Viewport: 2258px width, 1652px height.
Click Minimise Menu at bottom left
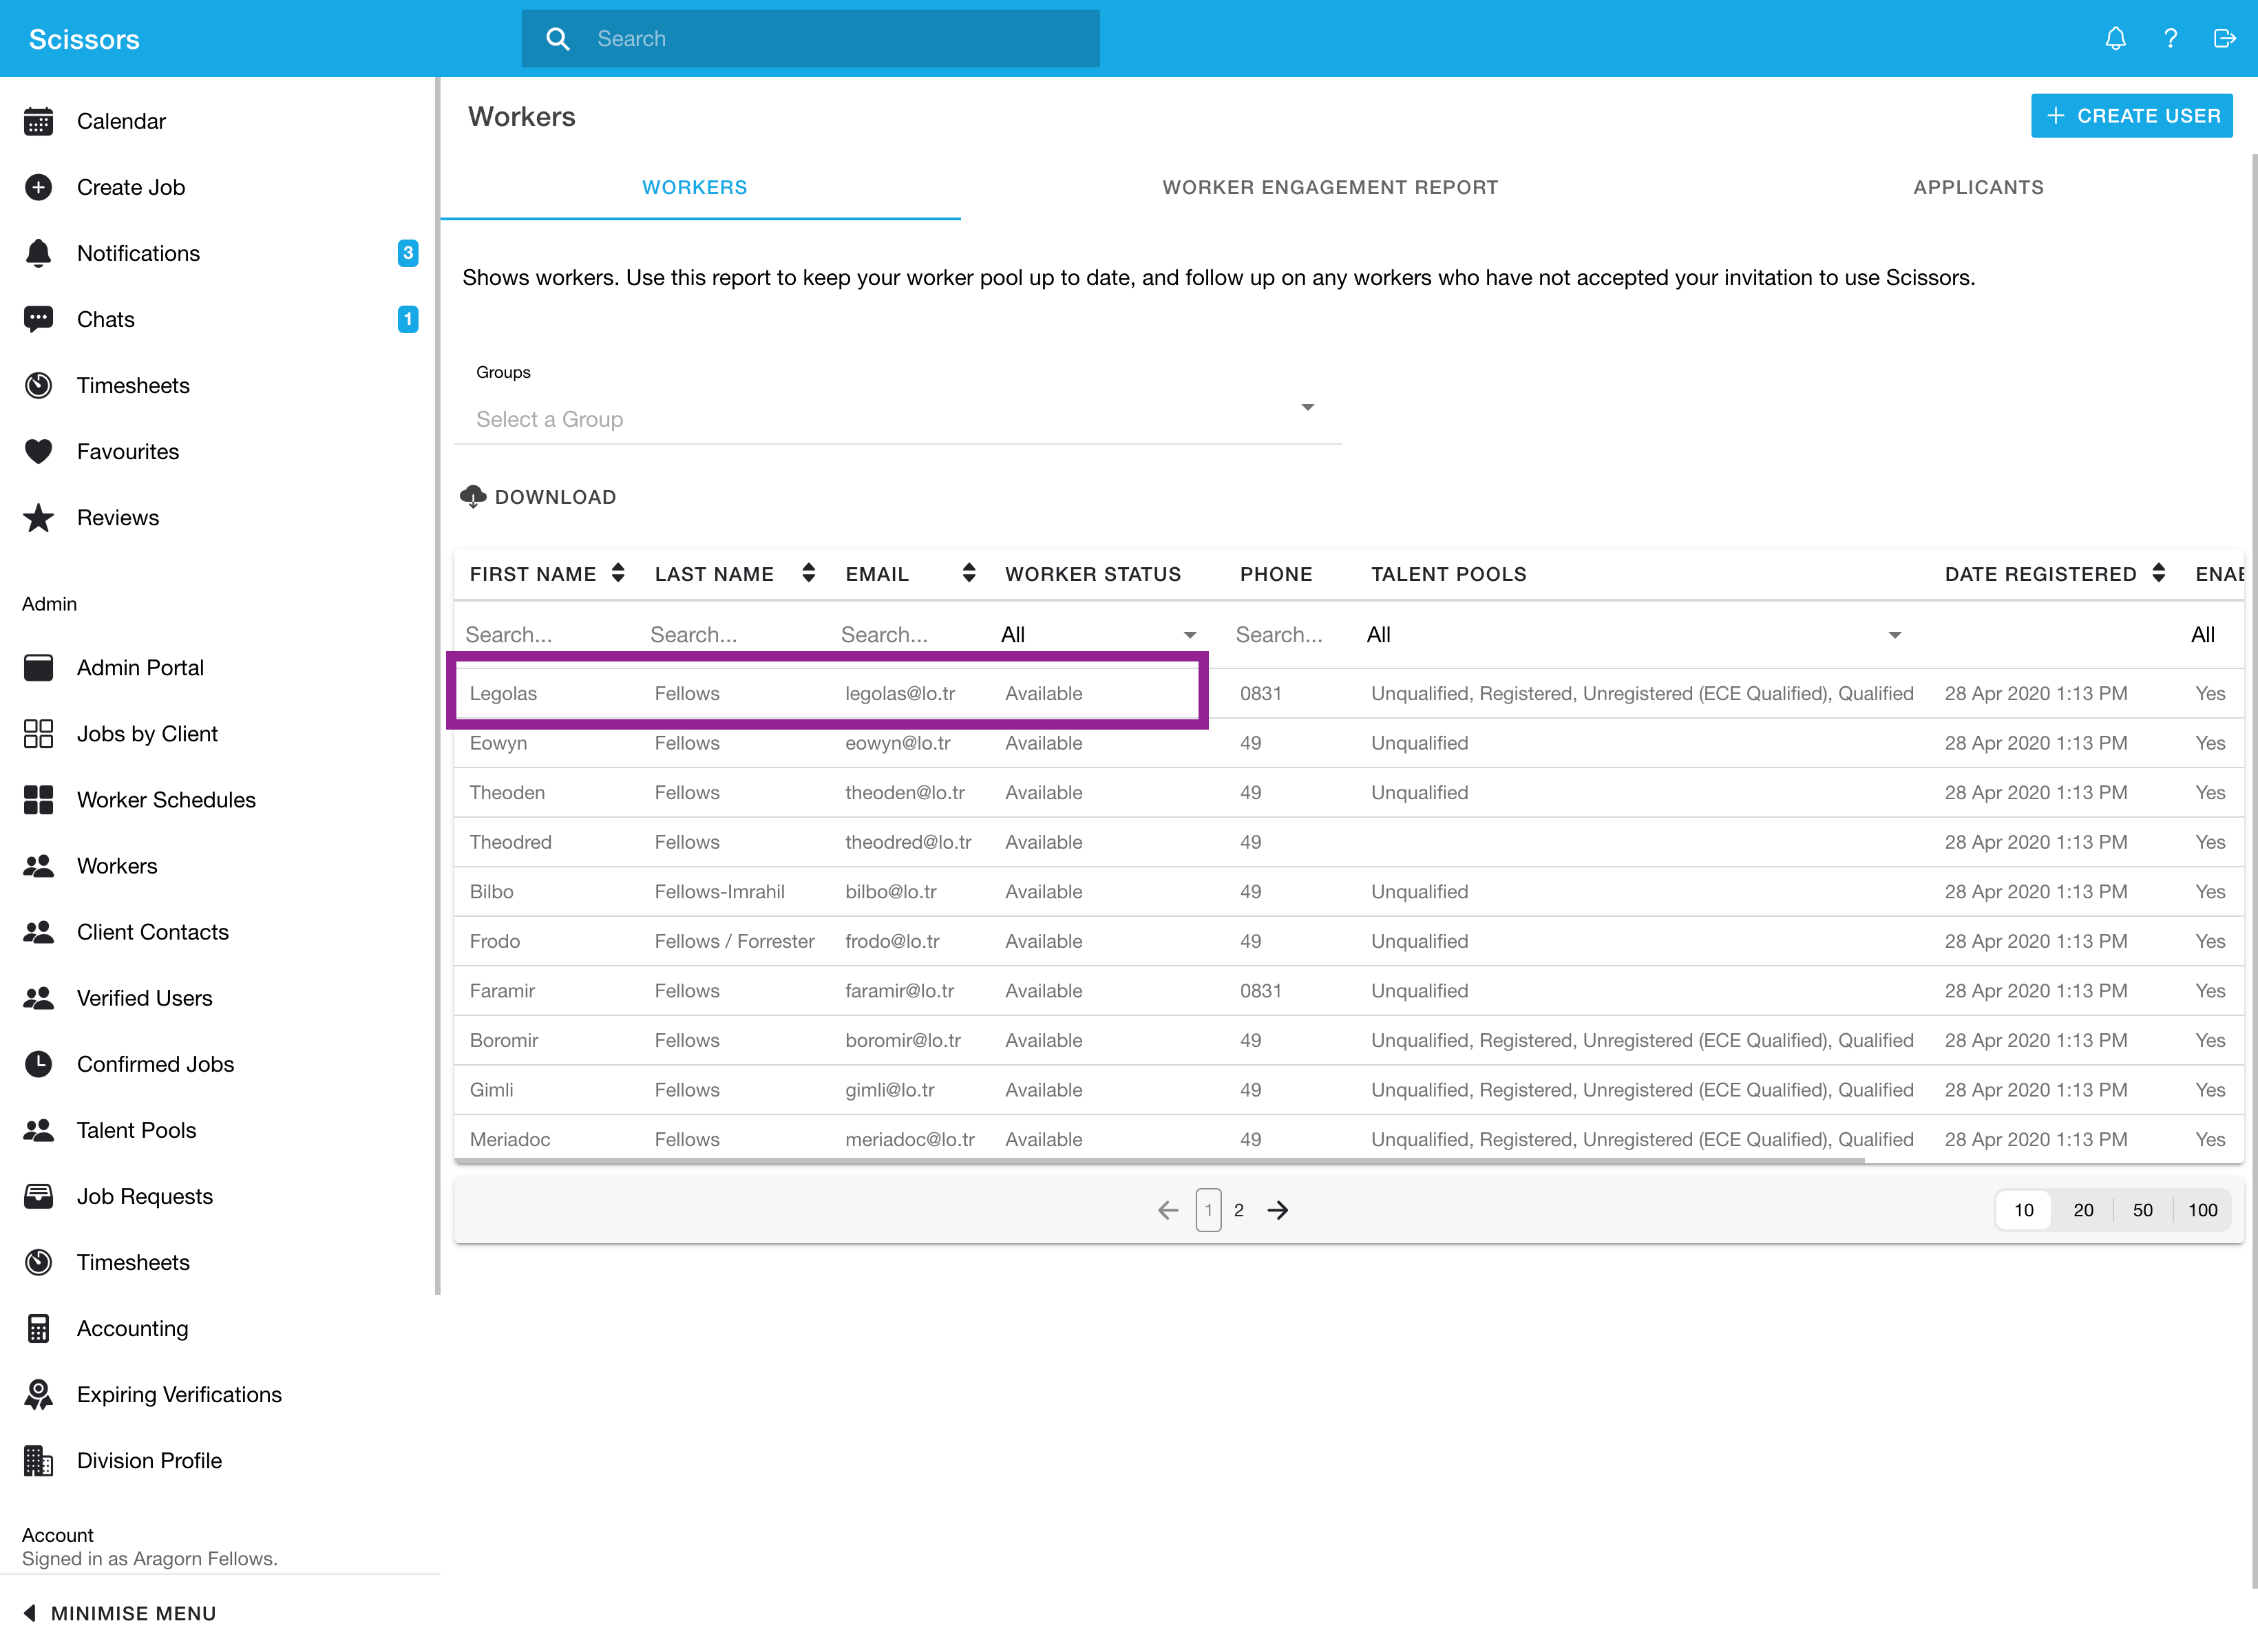click(120, 1613)
